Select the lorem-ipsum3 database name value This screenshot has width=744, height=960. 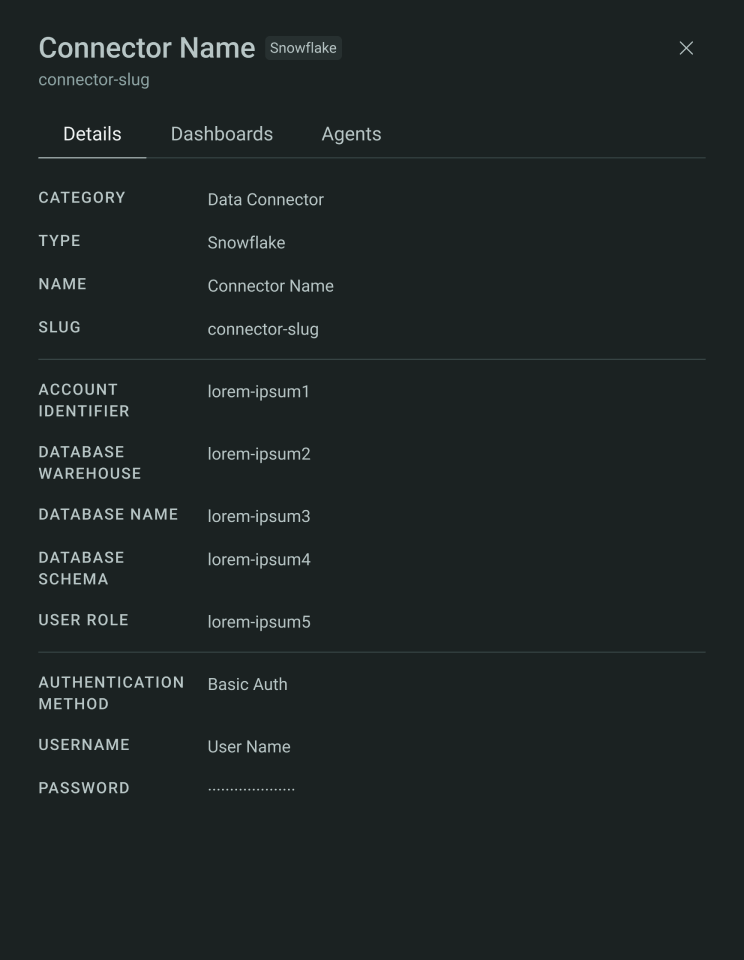tap(259, 517)
